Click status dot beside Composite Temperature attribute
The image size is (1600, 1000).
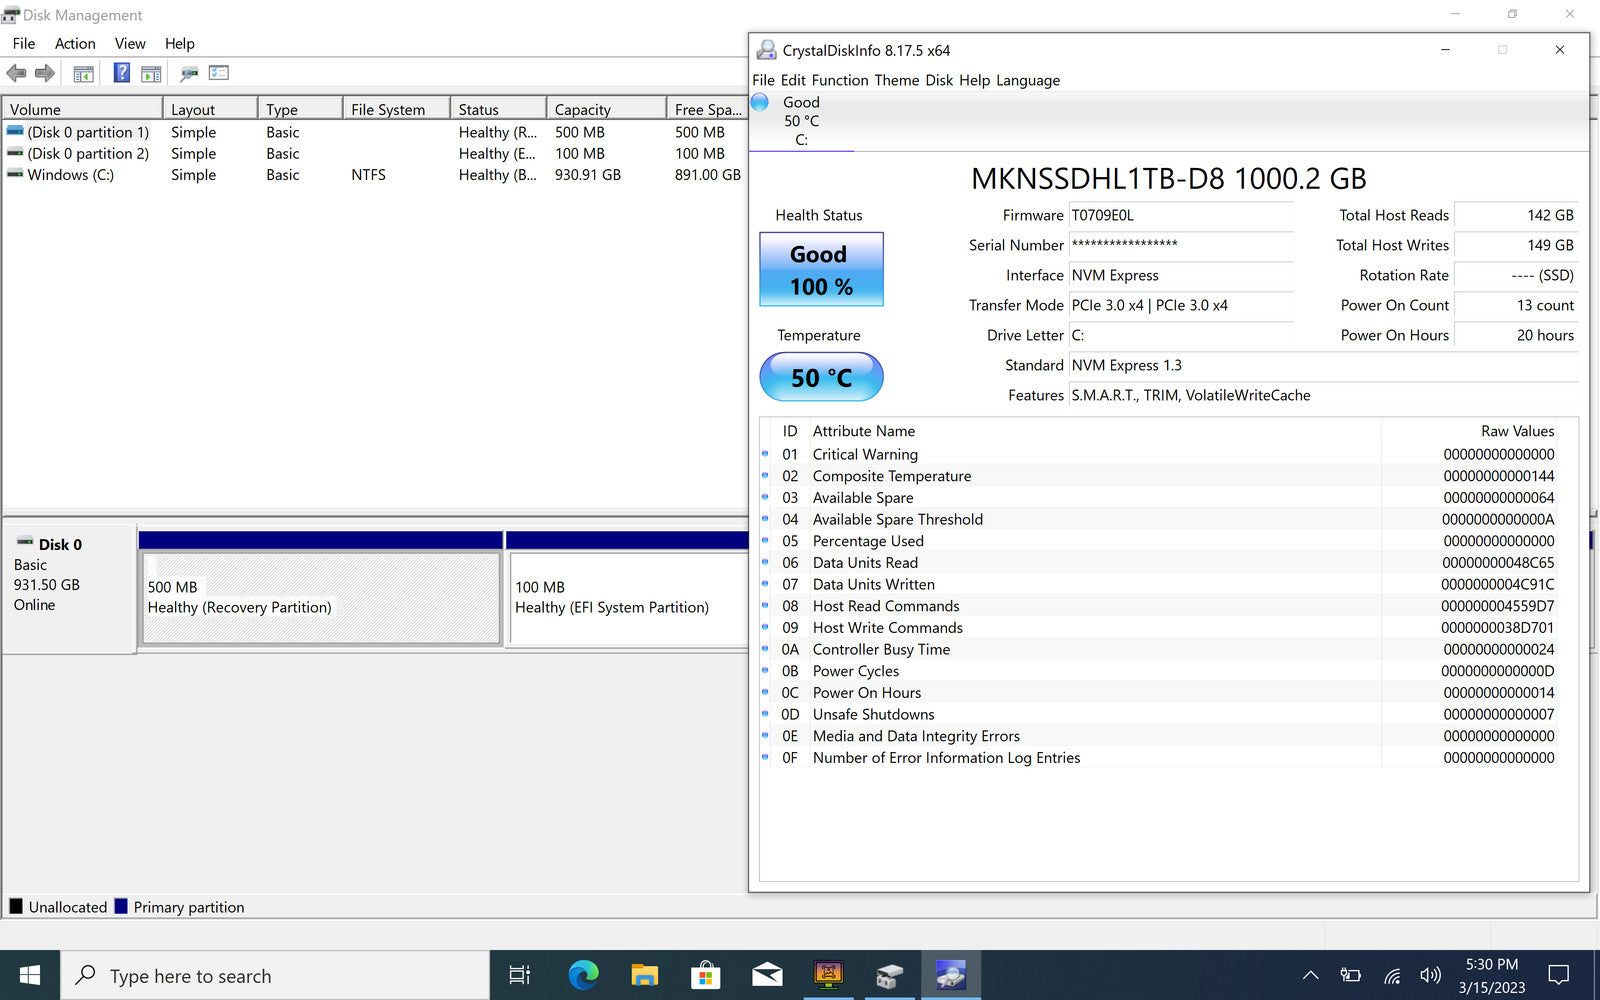(x=765, y=475)
